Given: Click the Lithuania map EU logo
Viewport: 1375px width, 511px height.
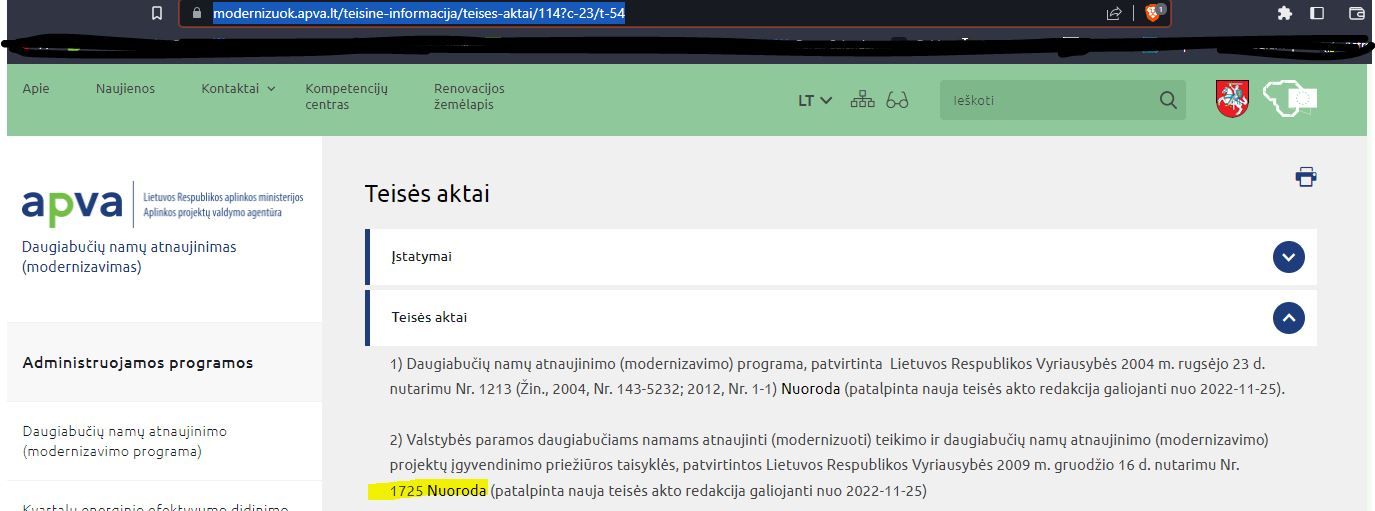Looking at the screenshot, I should (x=1291, y=98).
